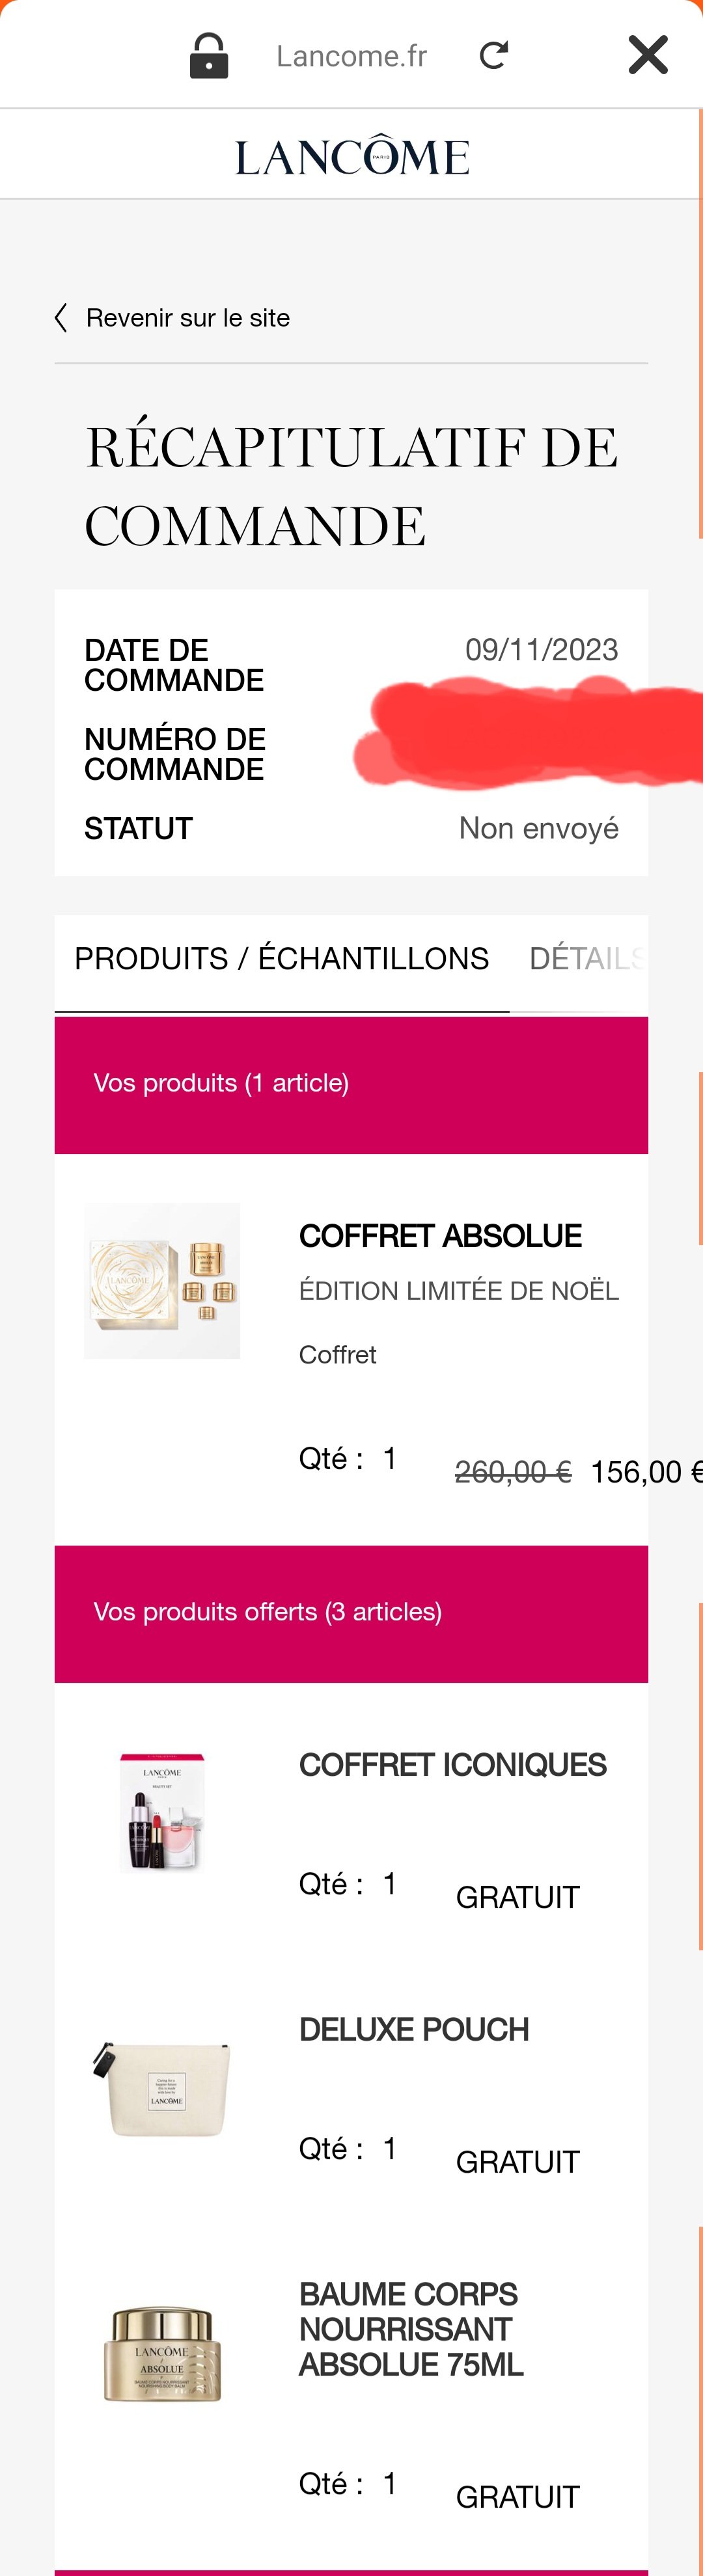The height and width of the screenshot is (2576, 703).
Task: Switch to the Détails tab
Action: pos(586,959)
